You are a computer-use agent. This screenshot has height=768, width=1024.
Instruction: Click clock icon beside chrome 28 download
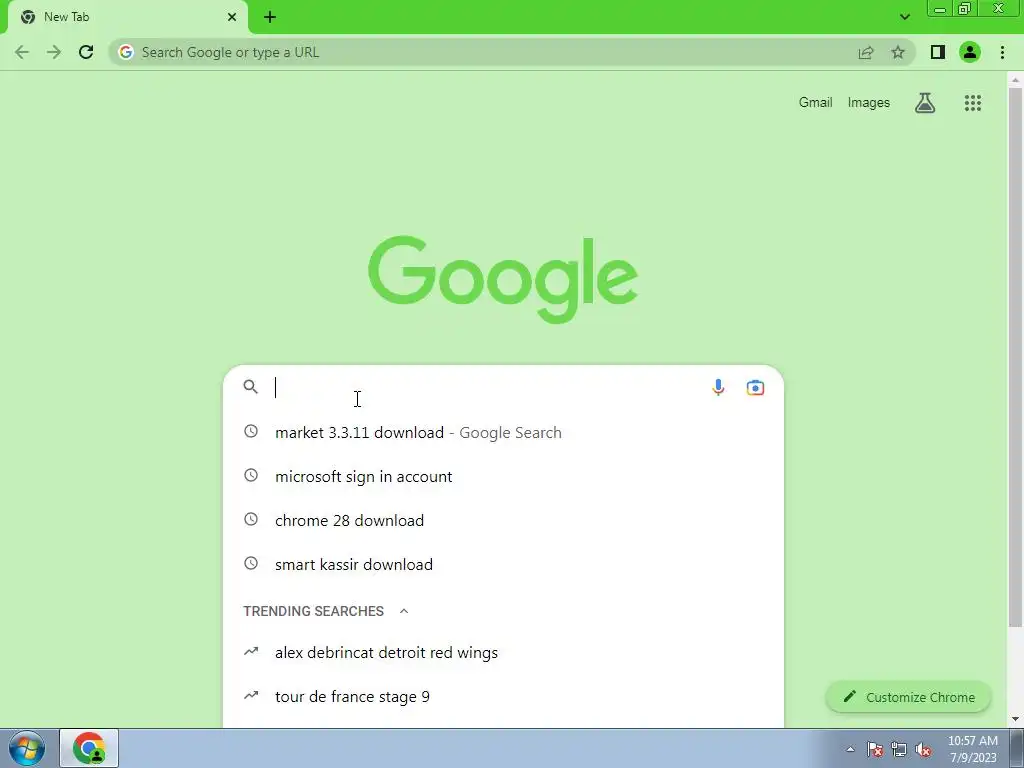251,519
